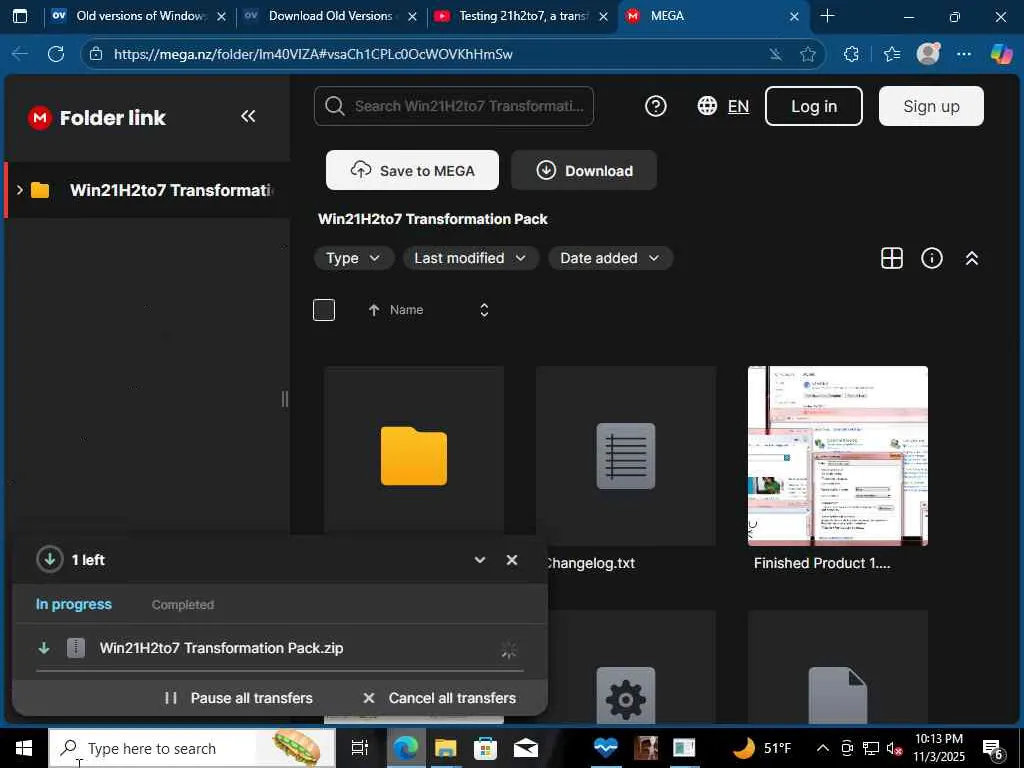Open Windows Start menu

pyautogui.click(x=24, y=748)
